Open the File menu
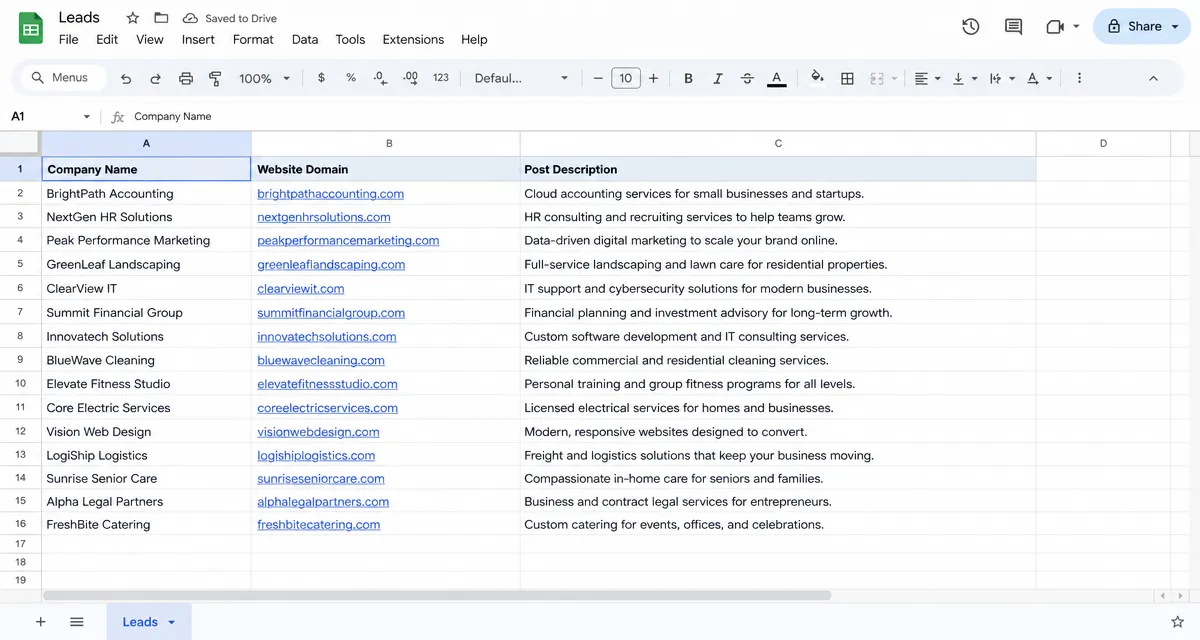The width and height of the screenshot is (1200, 640). (68, 40)
